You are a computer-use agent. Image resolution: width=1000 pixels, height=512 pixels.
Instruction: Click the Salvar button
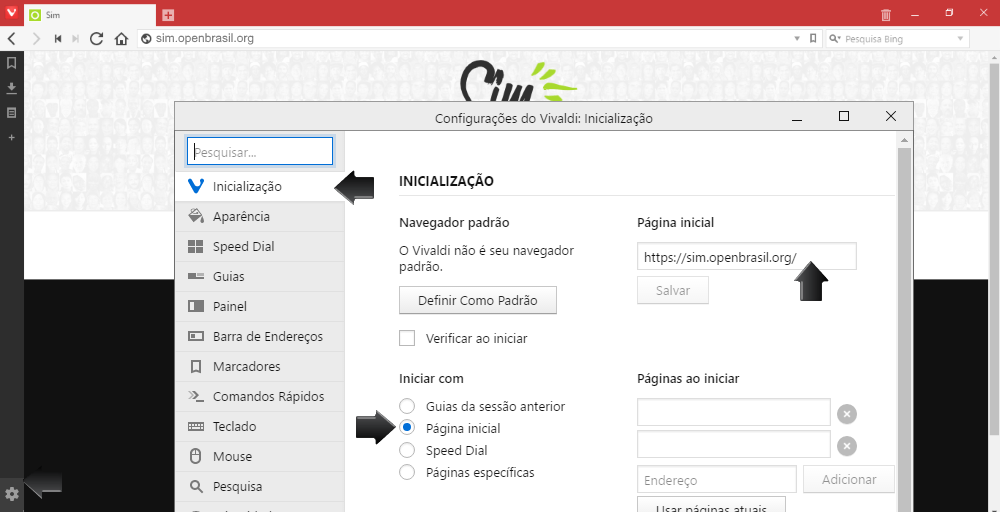(x=673, y=290)
